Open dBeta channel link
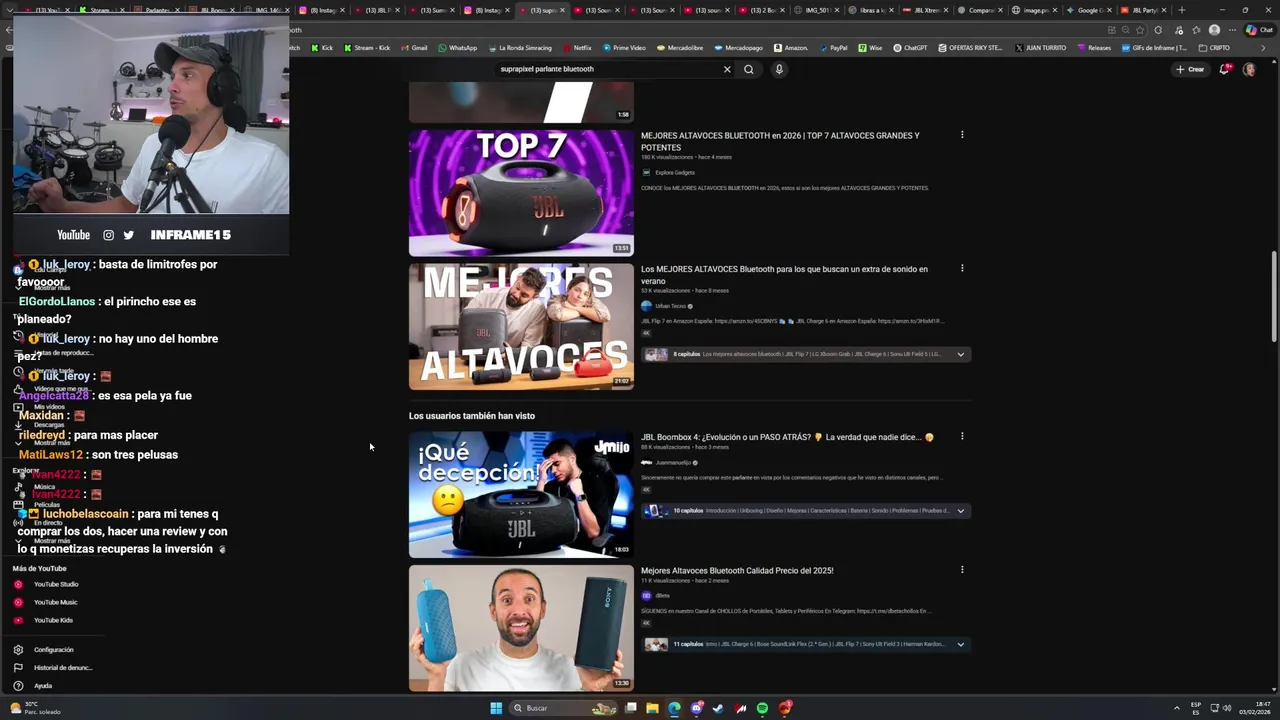This screenshot has width=1280, height=720. click(x=662, y=595)
